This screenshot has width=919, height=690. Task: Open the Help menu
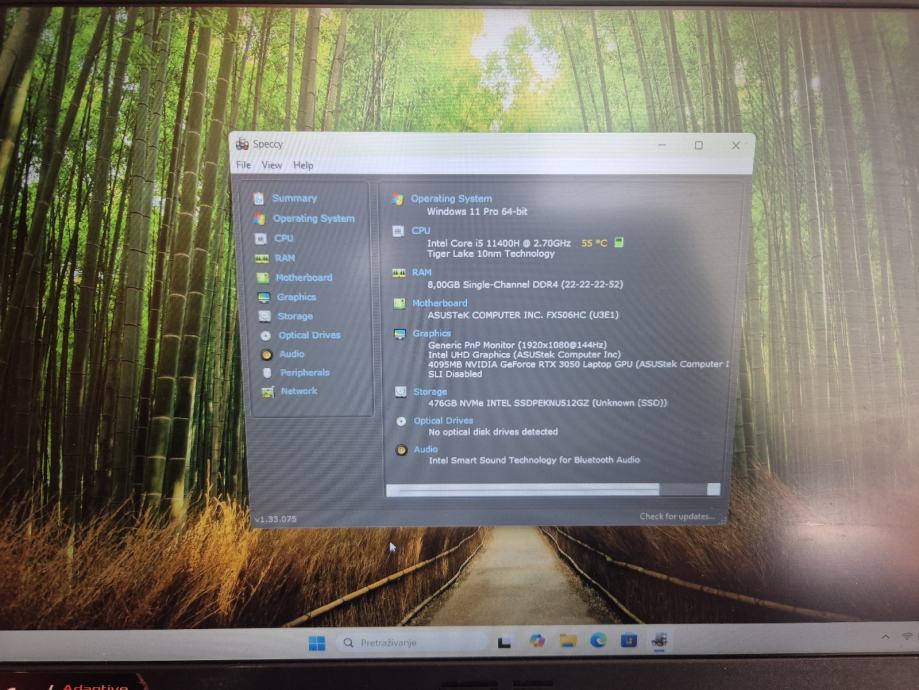303,165
